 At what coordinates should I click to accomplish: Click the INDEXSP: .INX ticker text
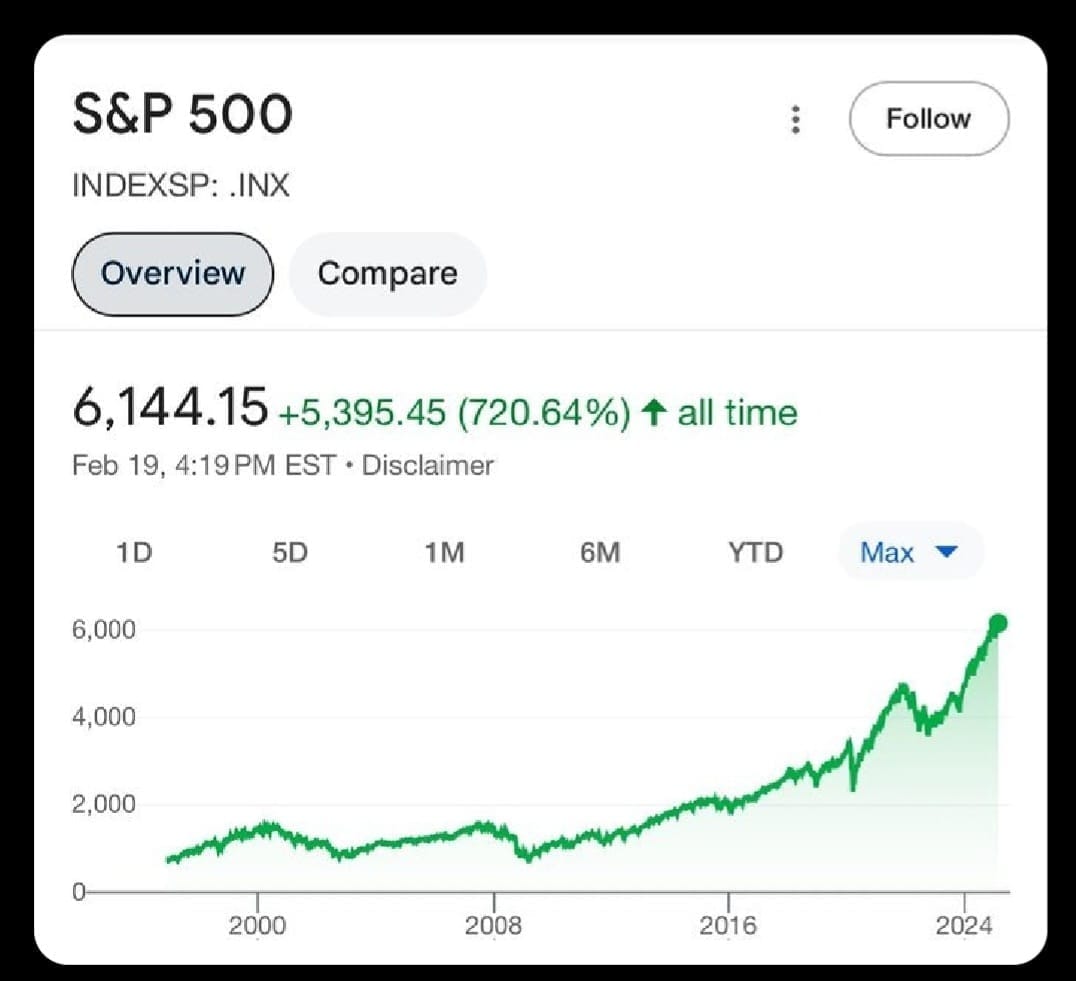point(180,186)
